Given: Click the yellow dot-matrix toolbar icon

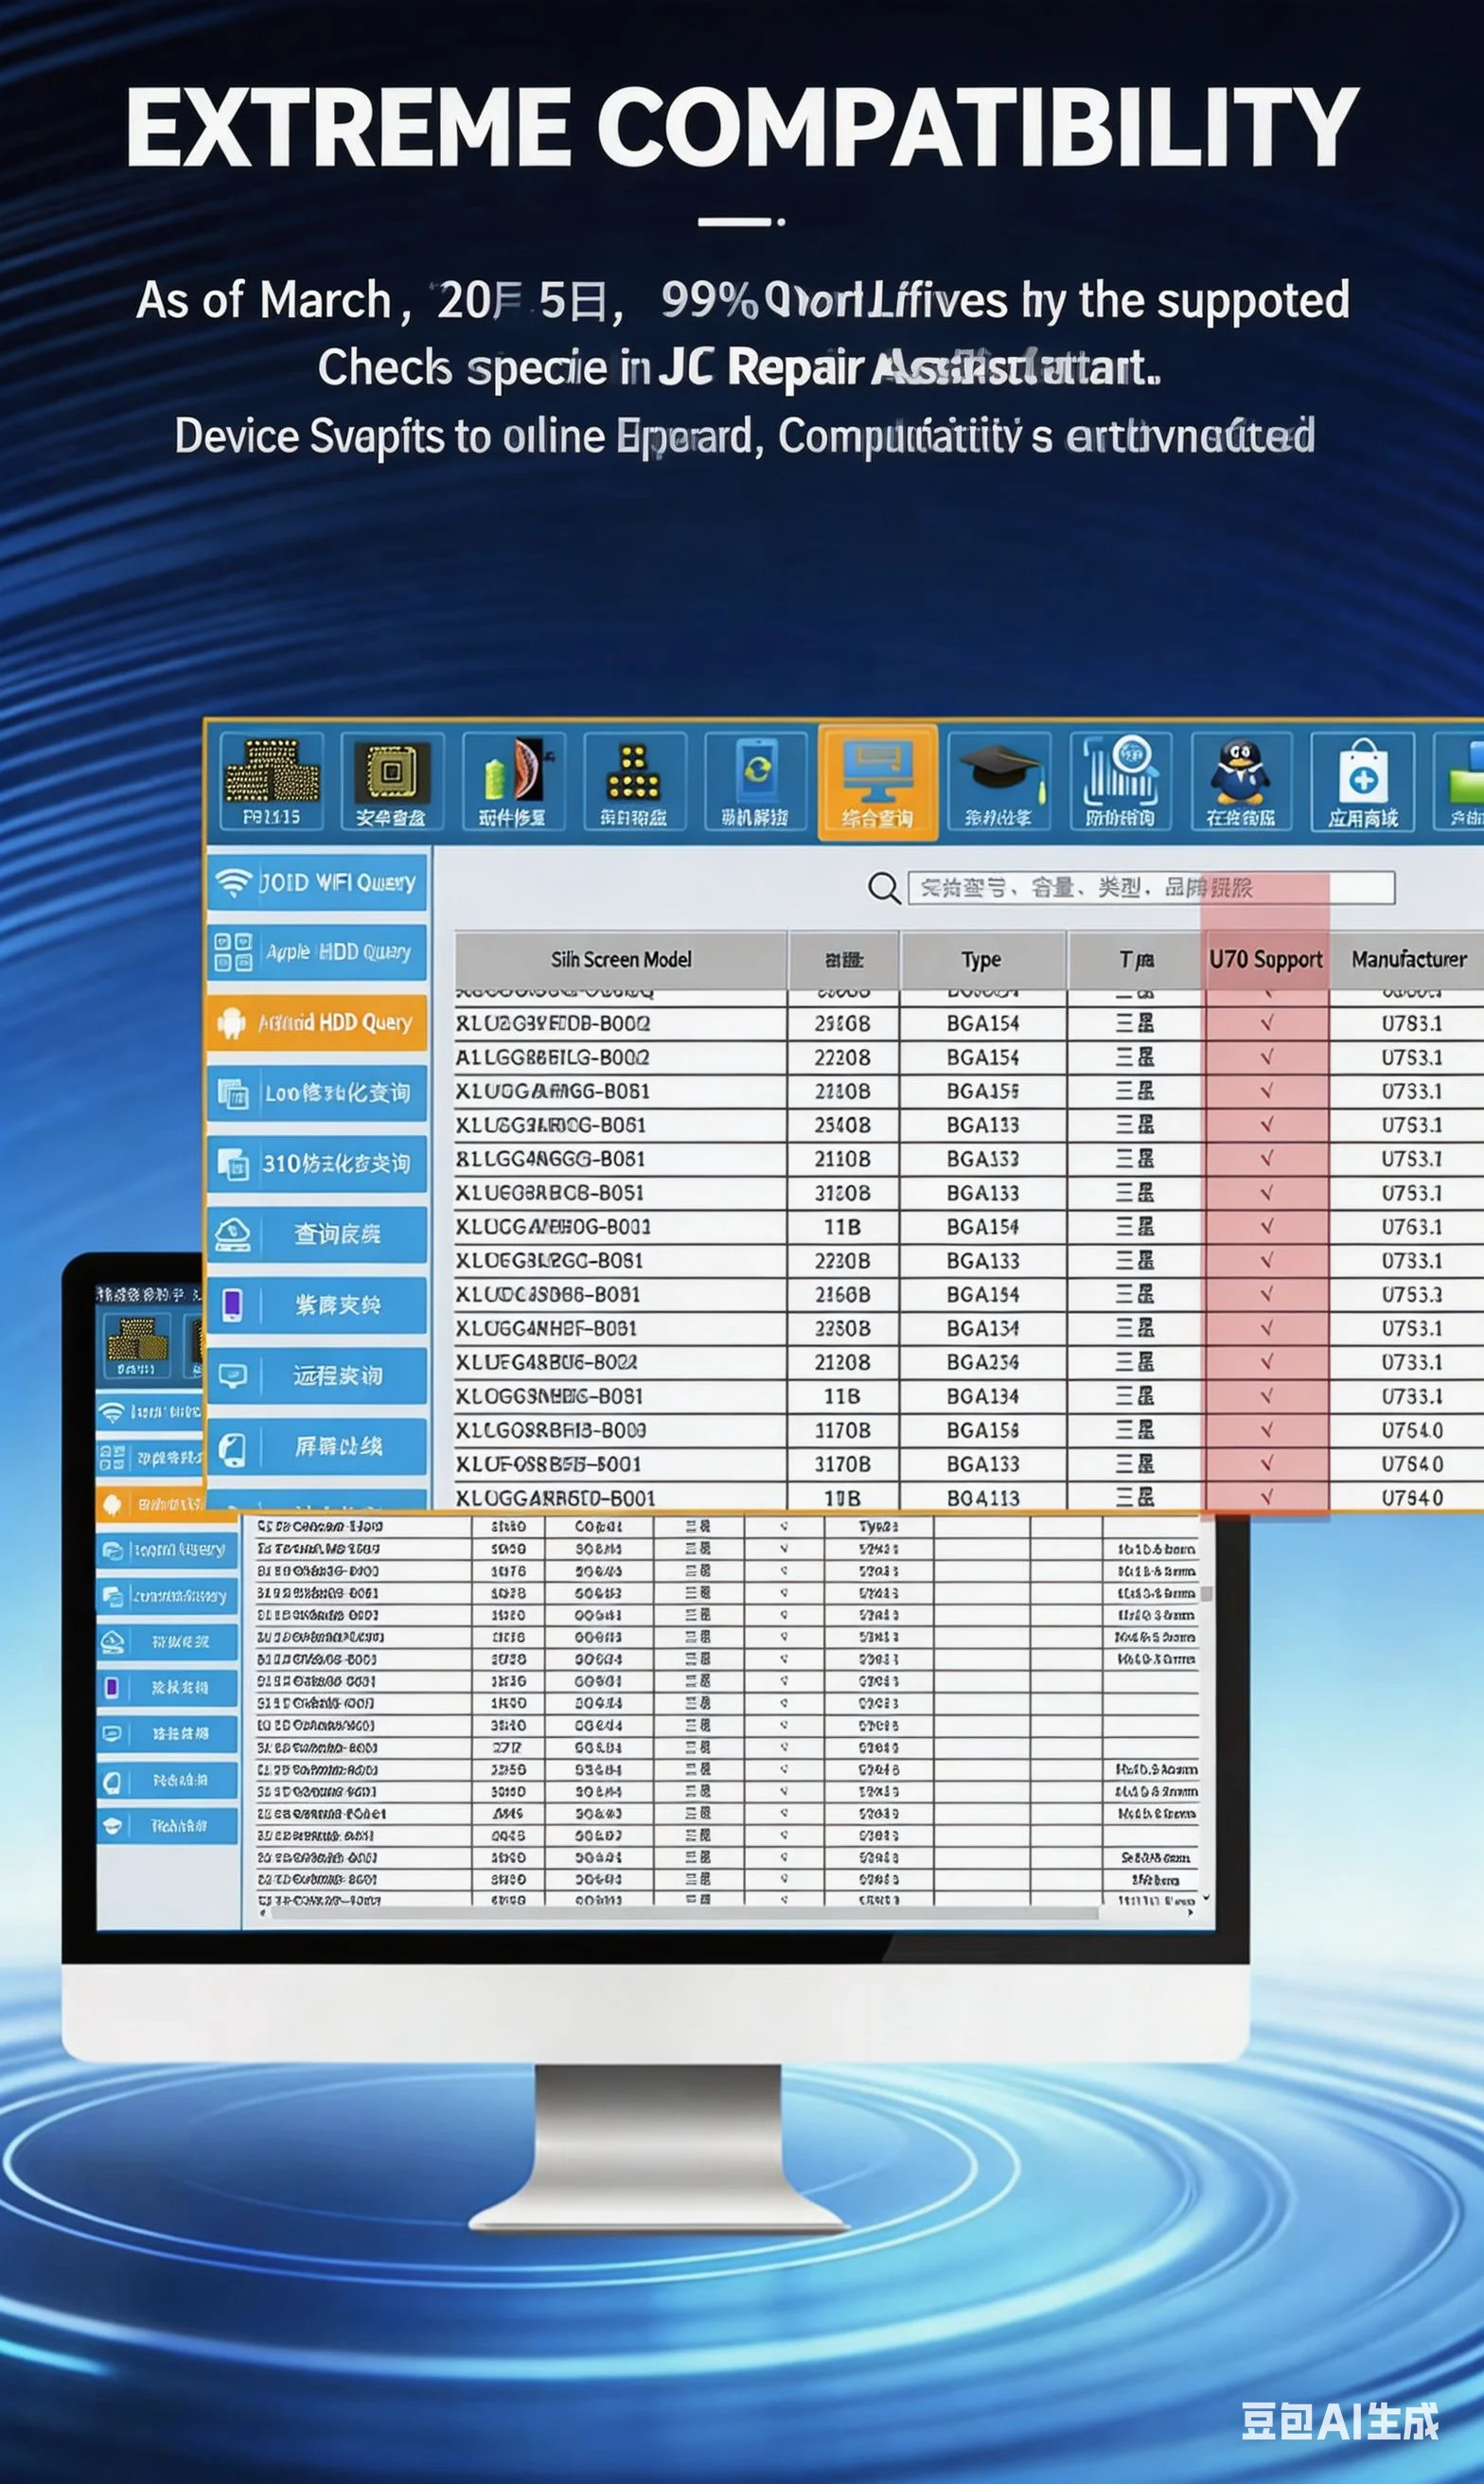Looking at the screenshot, I should (634, 781).
